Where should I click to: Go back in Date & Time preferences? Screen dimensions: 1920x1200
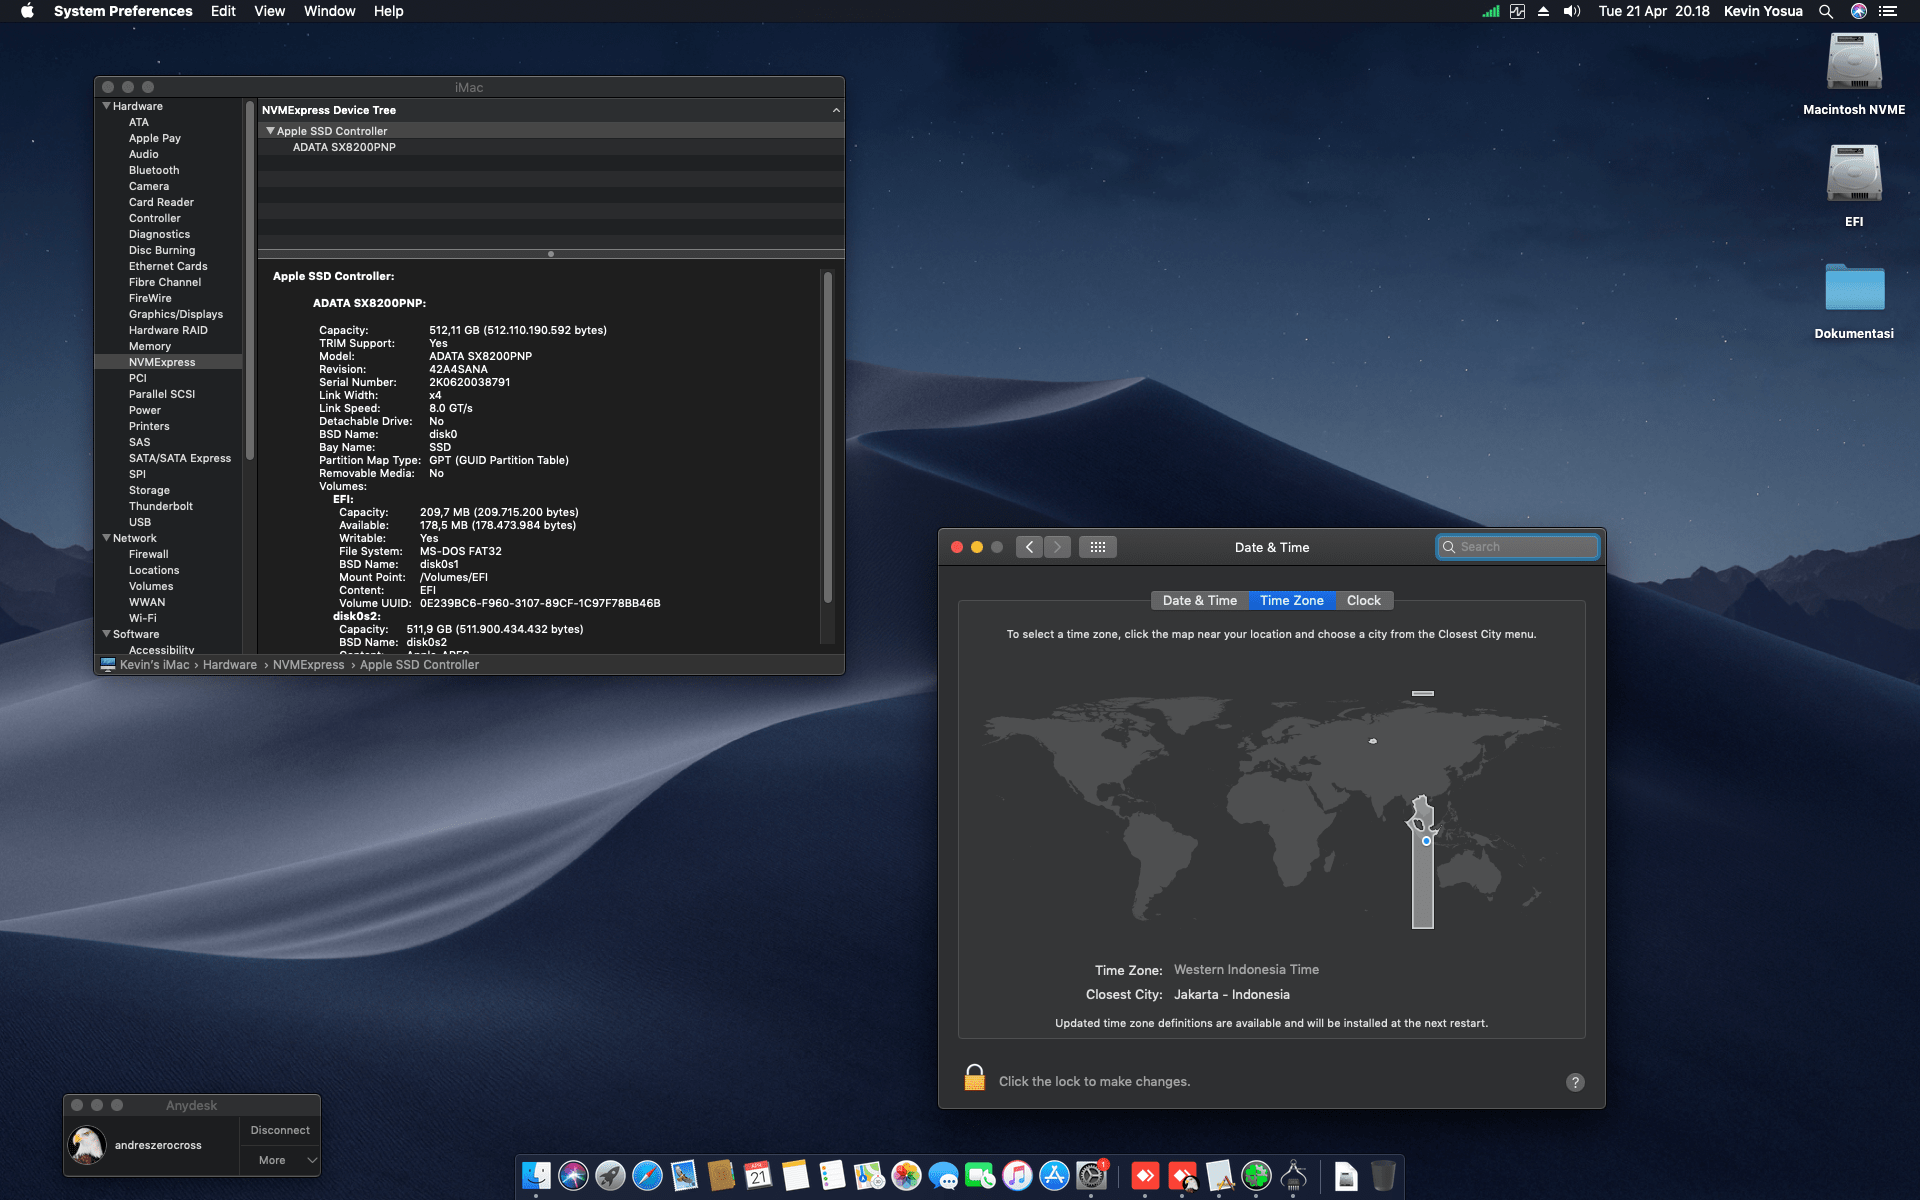pyautogui.click(x=1029, y=547)
